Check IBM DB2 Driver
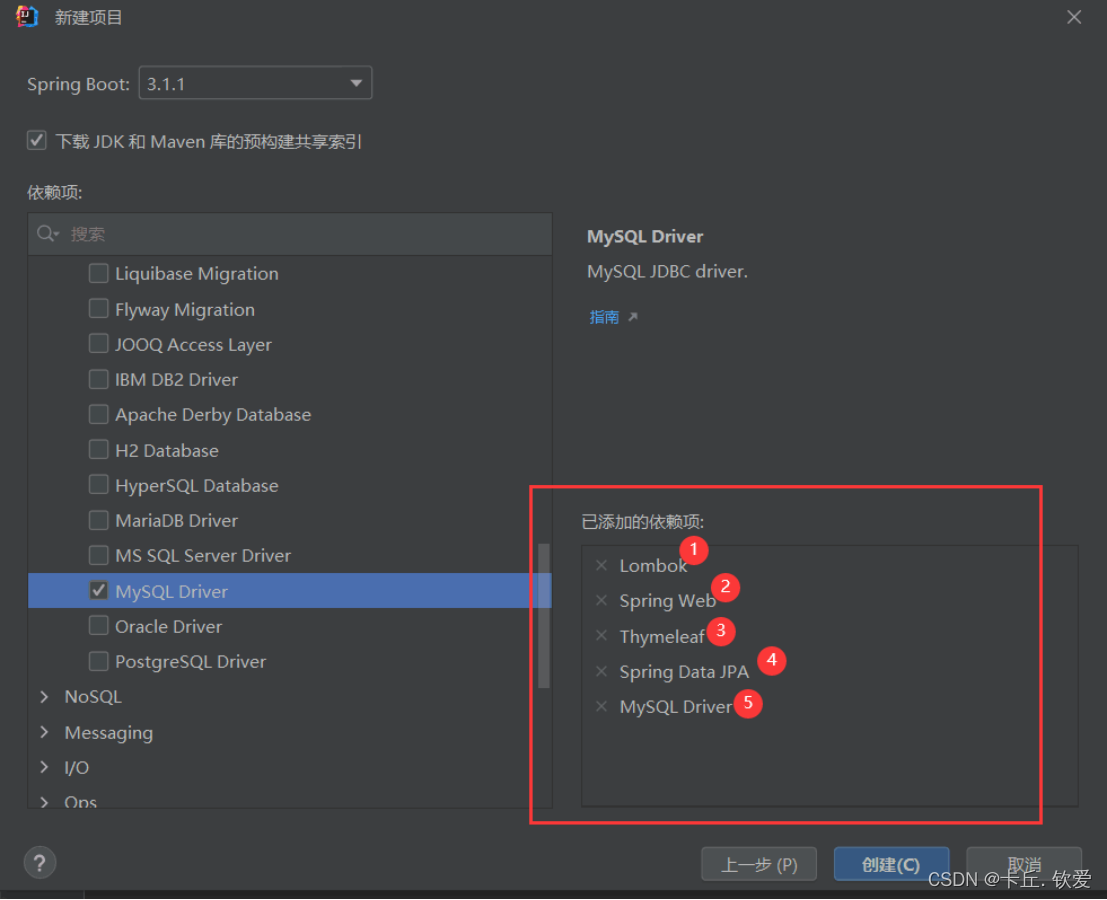 point(98,379)
